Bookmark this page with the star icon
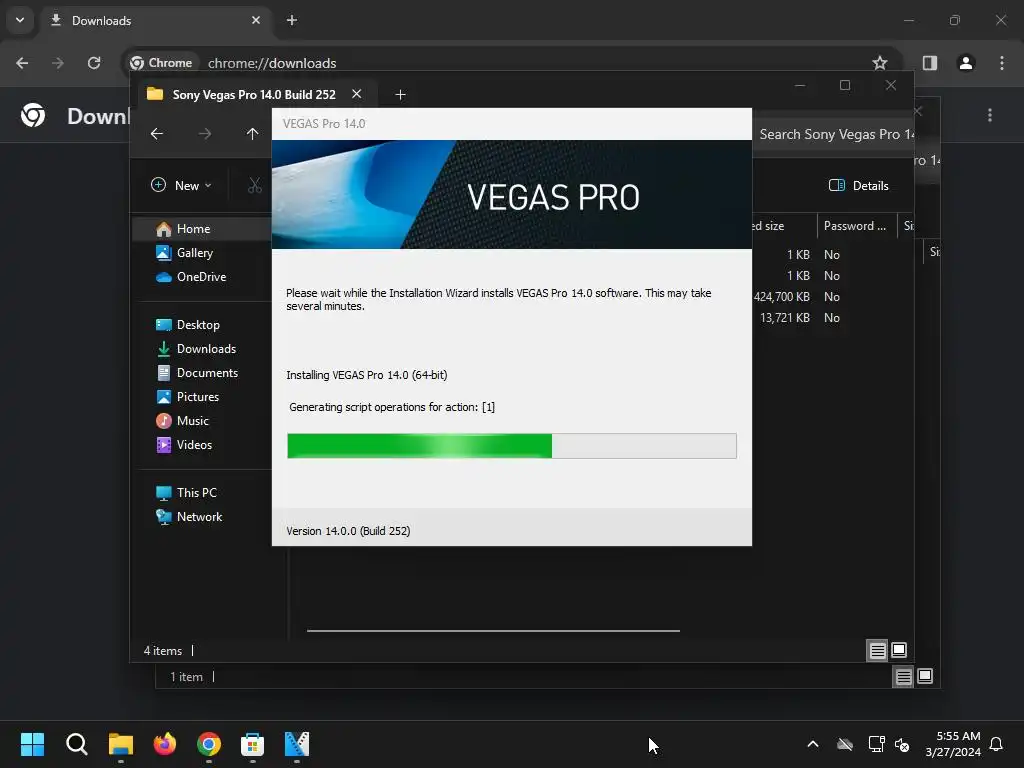 pyautogui.click(x=880, y=63)
